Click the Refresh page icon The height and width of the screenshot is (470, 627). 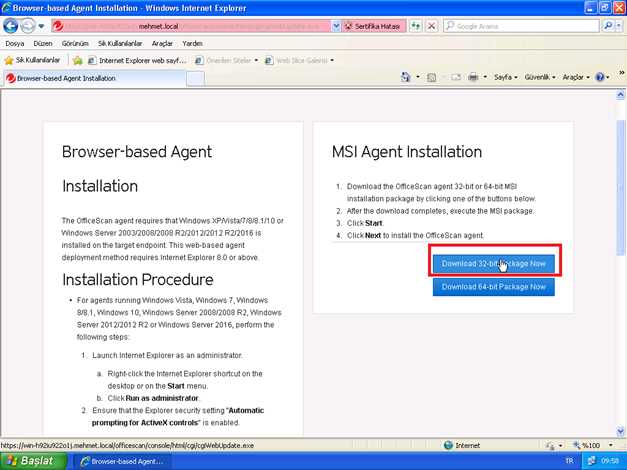tap(416, 26)
